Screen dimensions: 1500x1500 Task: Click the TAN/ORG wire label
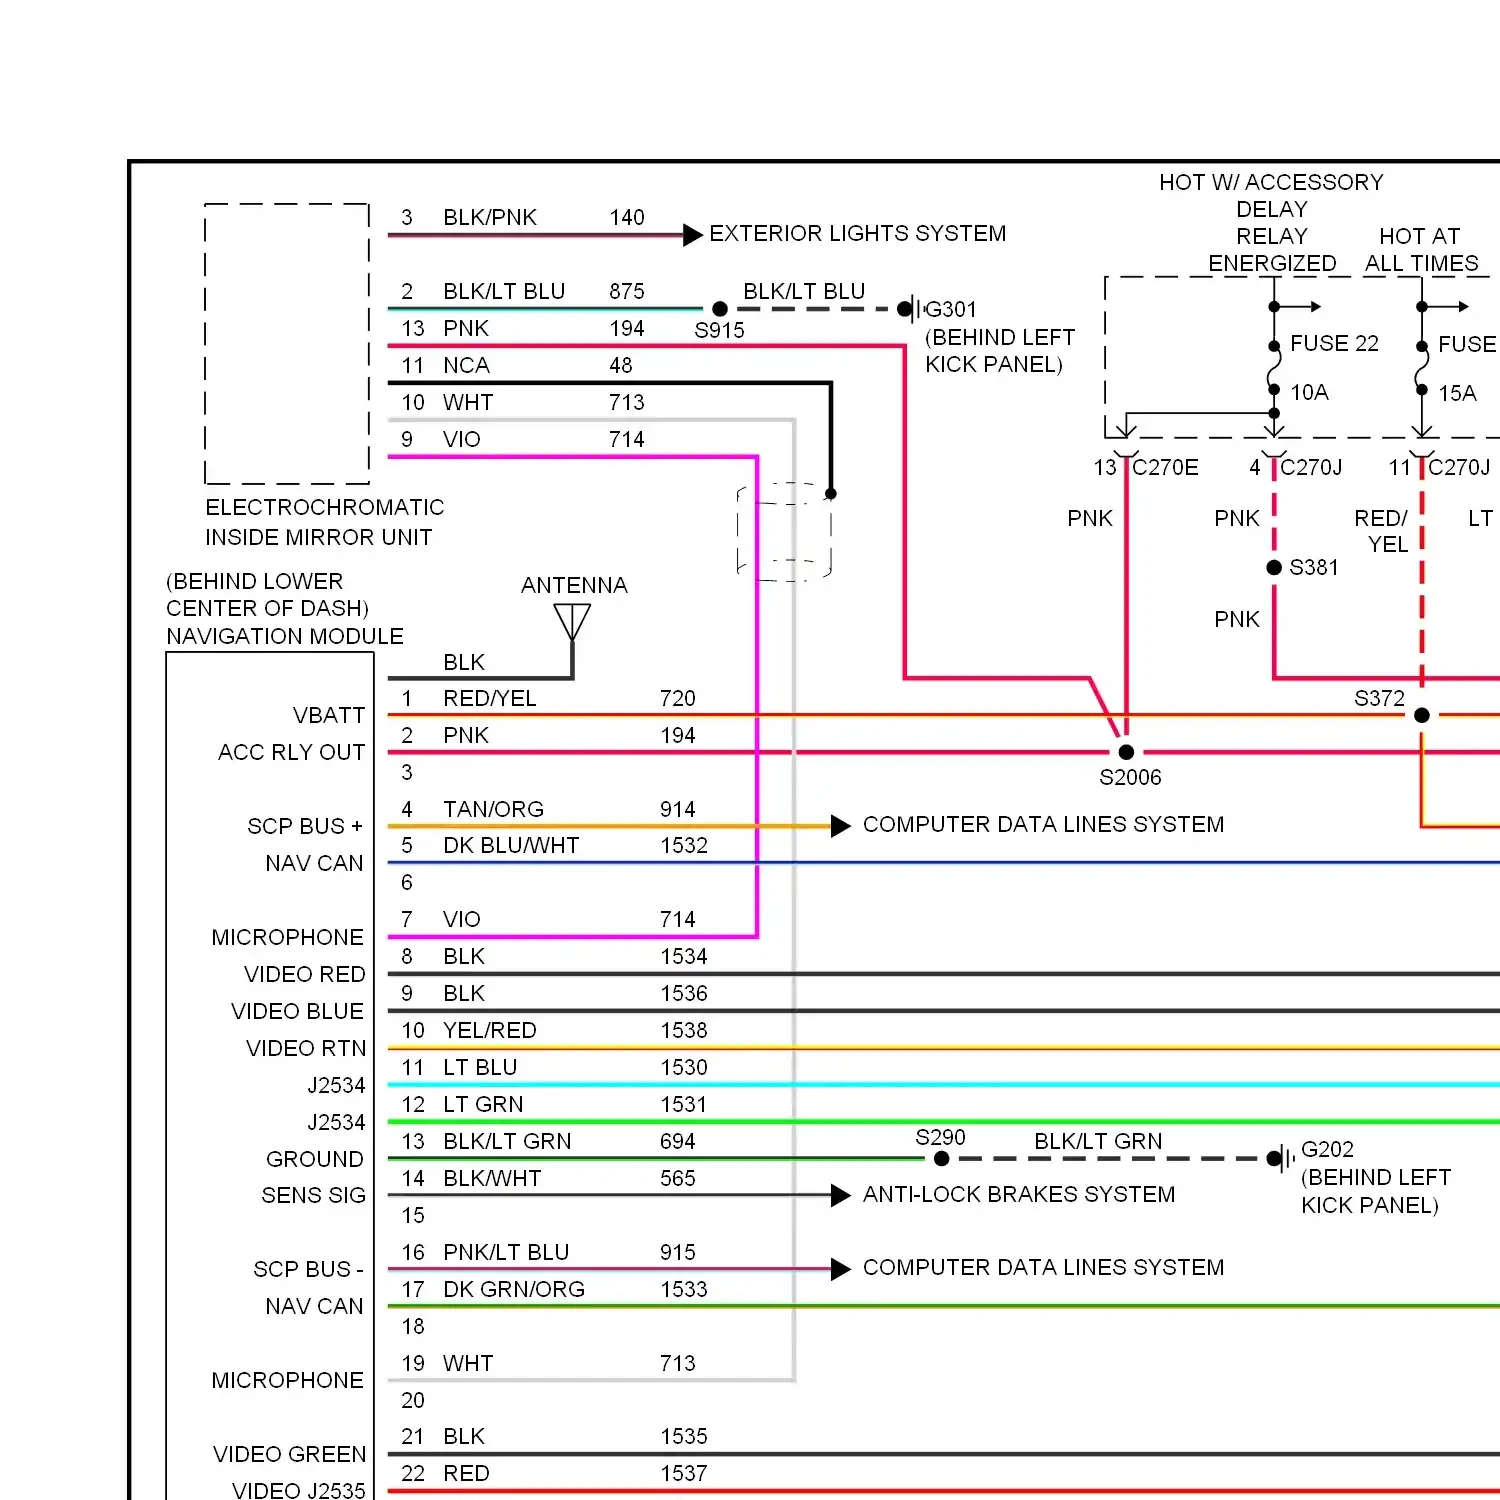(x=494, y=809)
